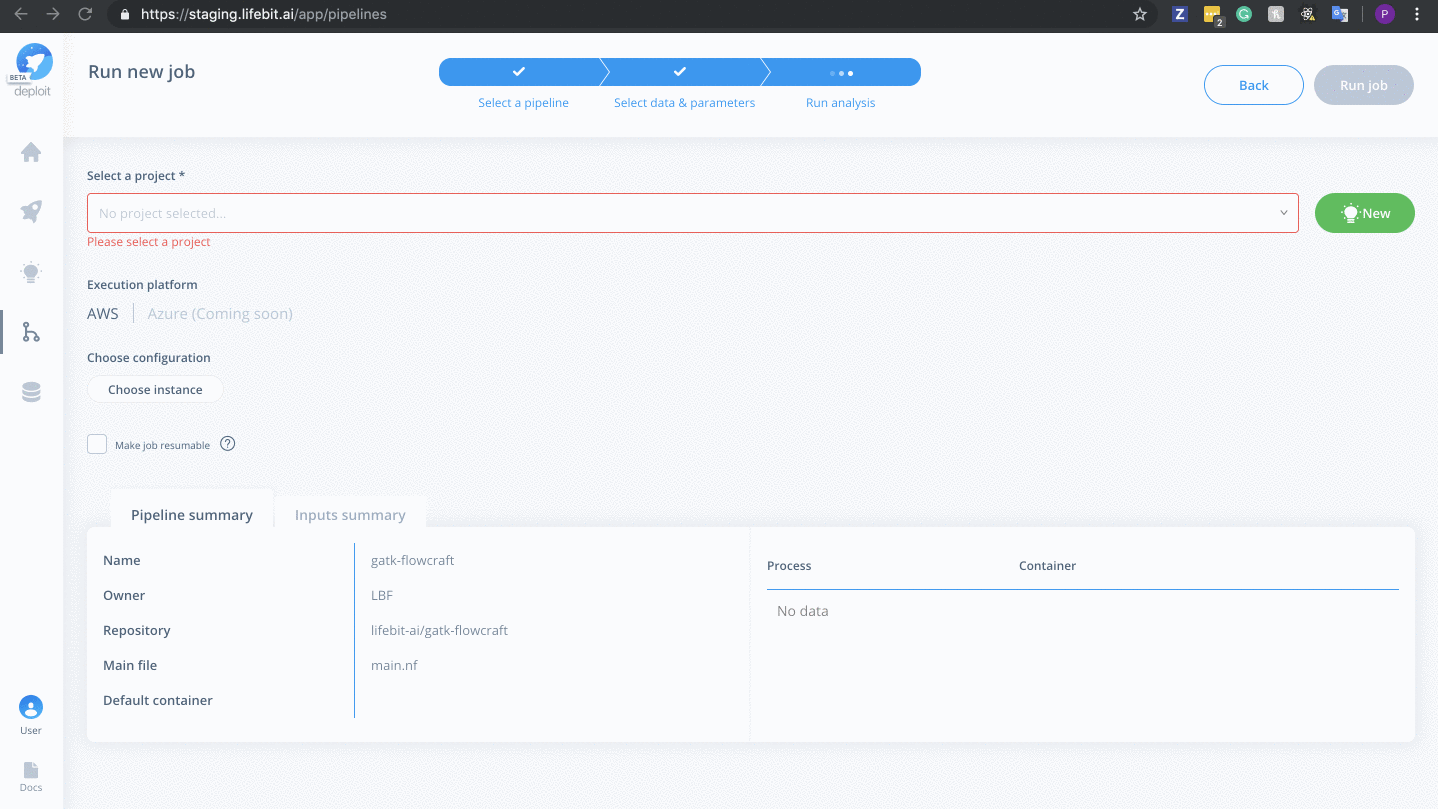Click the Choose instance button
This screenshot has width=1438, height=809.
click(x=155, y=389)
